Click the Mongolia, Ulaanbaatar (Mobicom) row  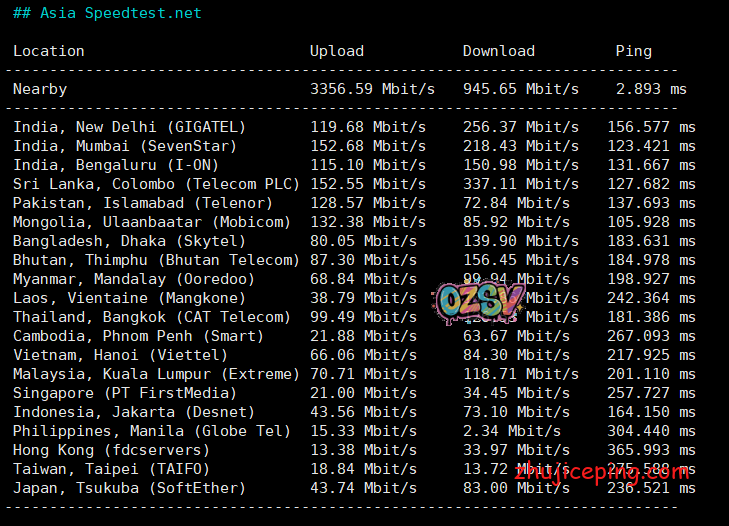pyautogui.click(x=151, y=222)
